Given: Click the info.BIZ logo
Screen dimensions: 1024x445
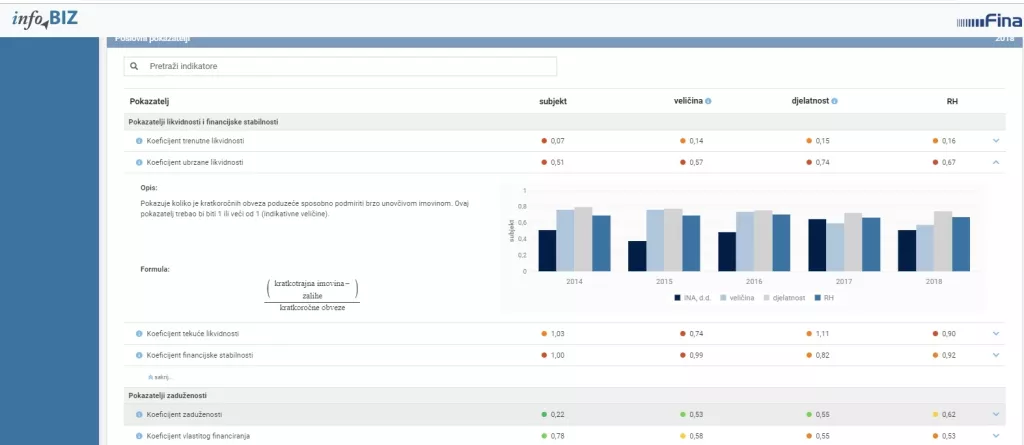Looking at the screenshot, I should click(x=44, y=17).
